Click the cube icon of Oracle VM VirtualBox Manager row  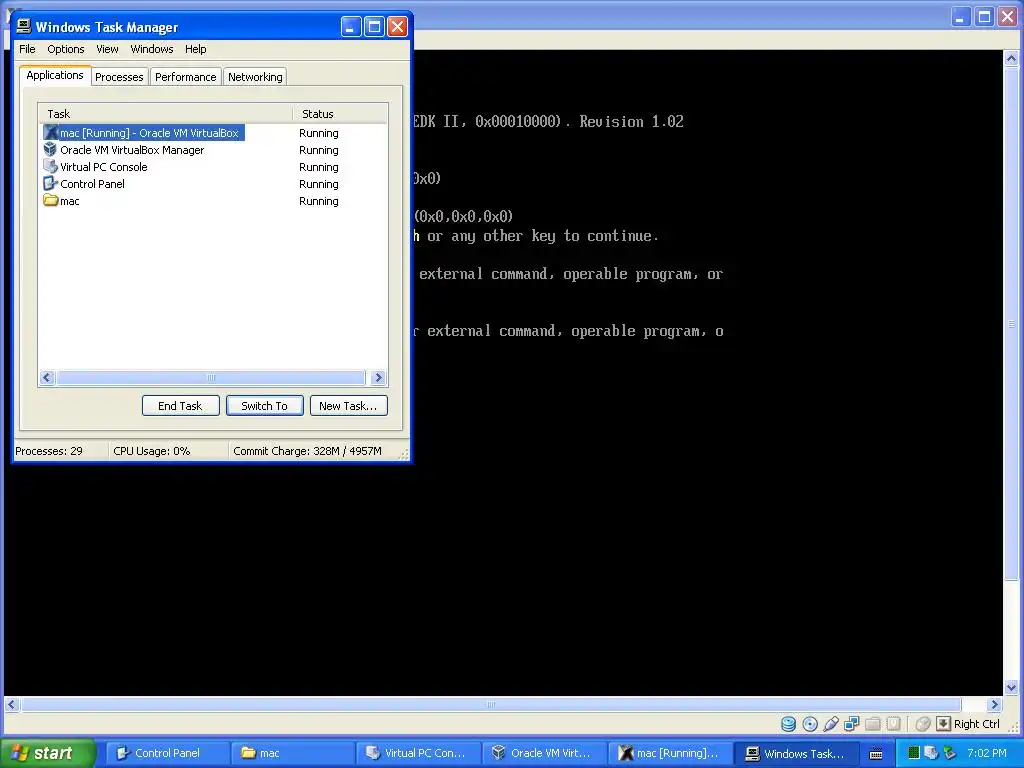pos(51,150)
